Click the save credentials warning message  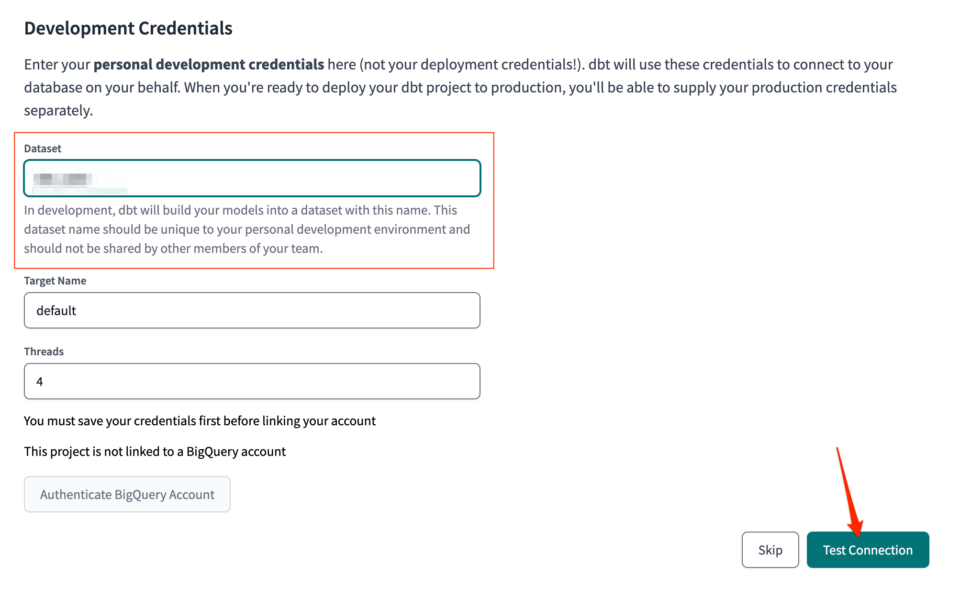click(x=200, y=420)
